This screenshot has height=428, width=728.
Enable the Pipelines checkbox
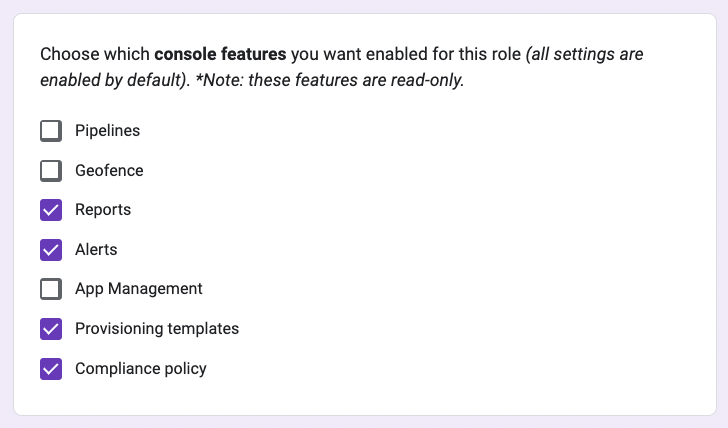click(x=51, y=131)
